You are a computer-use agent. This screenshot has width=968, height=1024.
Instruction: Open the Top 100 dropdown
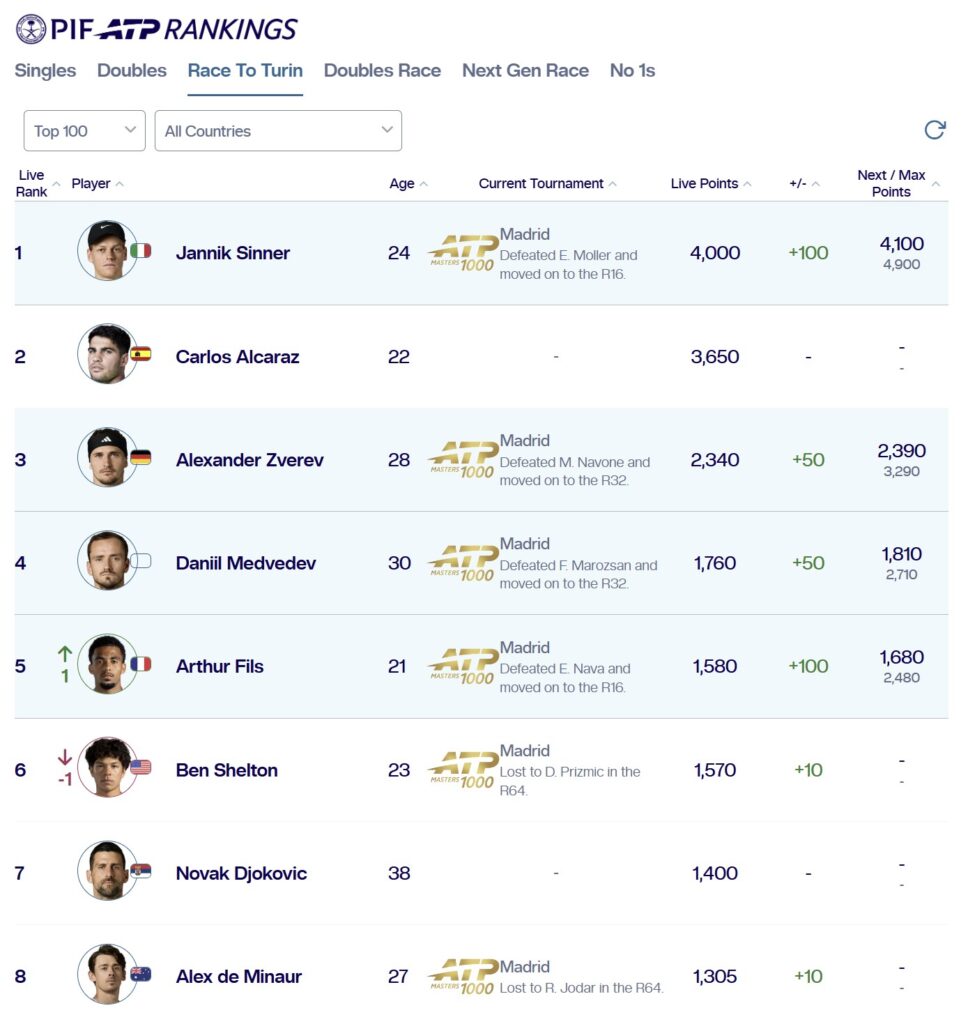(84, 131)
